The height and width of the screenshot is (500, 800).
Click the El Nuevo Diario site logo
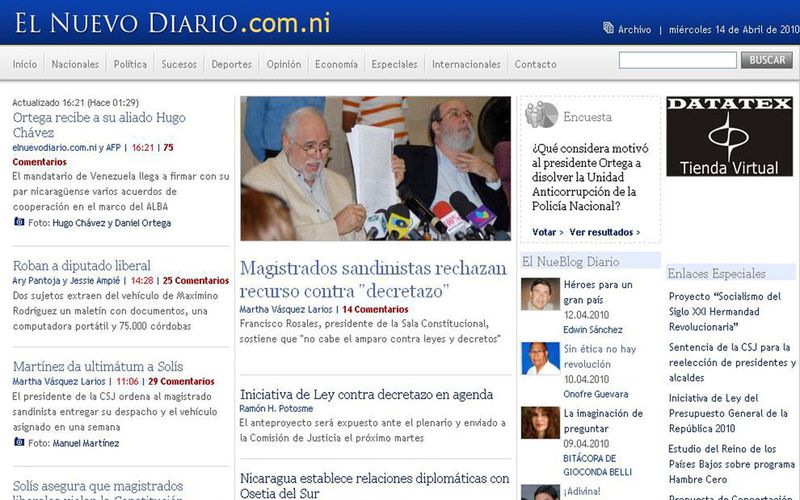click(x=172, y=23)
